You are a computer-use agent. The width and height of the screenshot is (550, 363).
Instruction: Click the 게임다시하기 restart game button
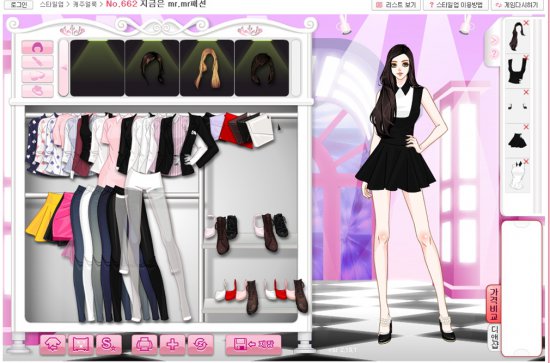(x=517, y=5)
